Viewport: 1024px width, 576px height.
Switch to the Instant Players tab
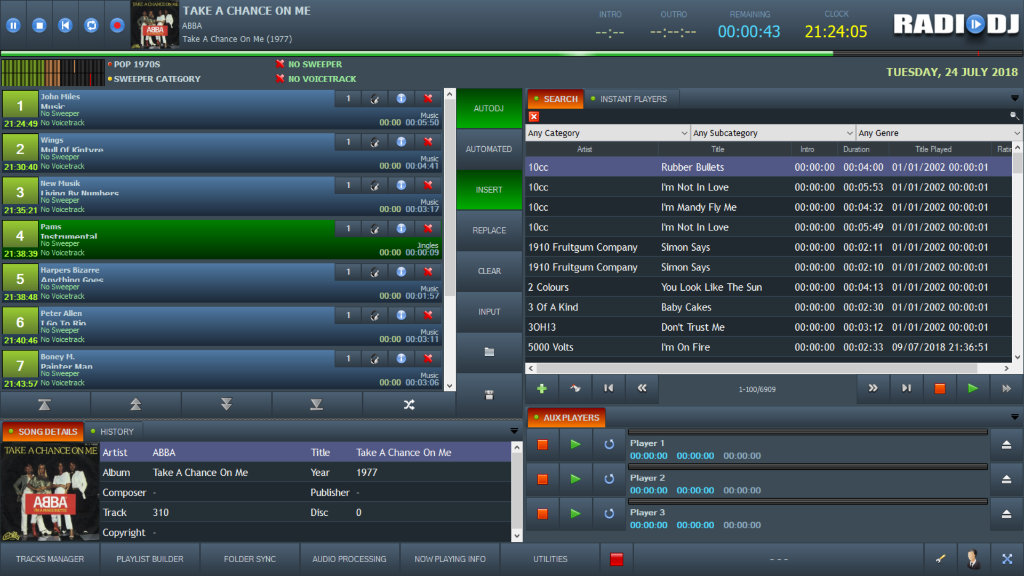pos(632,99)
